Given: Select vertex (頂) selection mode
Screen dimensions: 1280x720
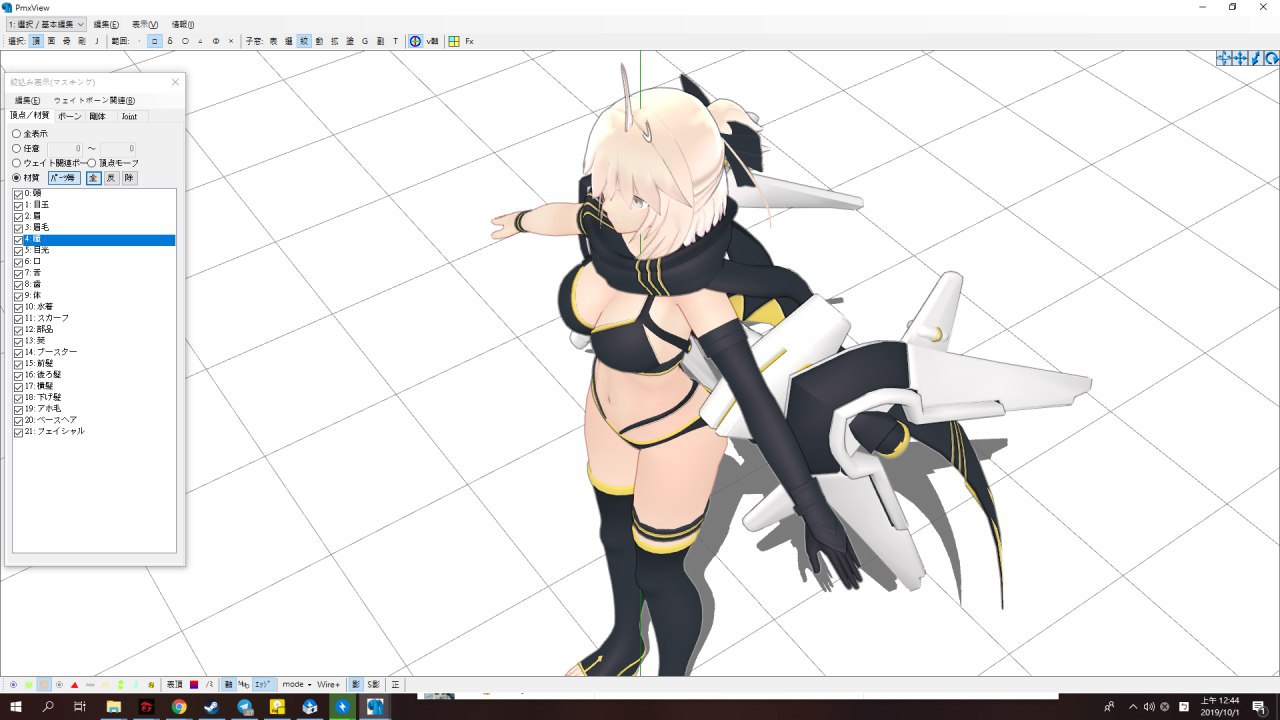Looking at the screenshot, I should 36,41.
